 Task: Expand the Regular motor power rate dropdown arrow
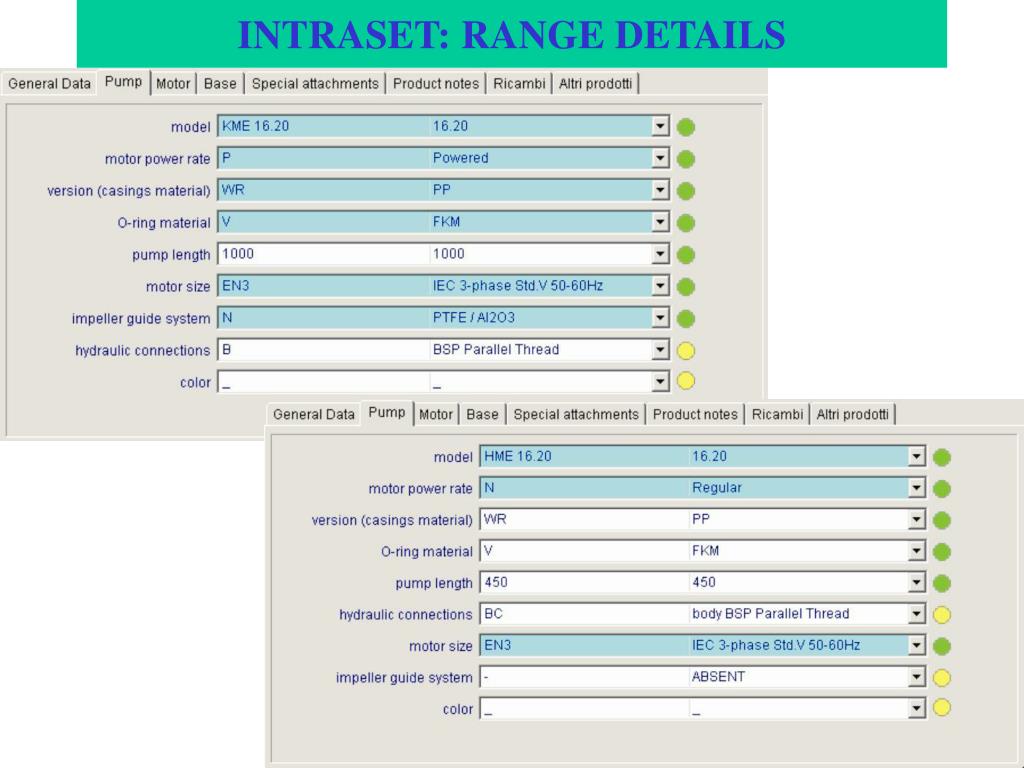[x=917, y=488]
